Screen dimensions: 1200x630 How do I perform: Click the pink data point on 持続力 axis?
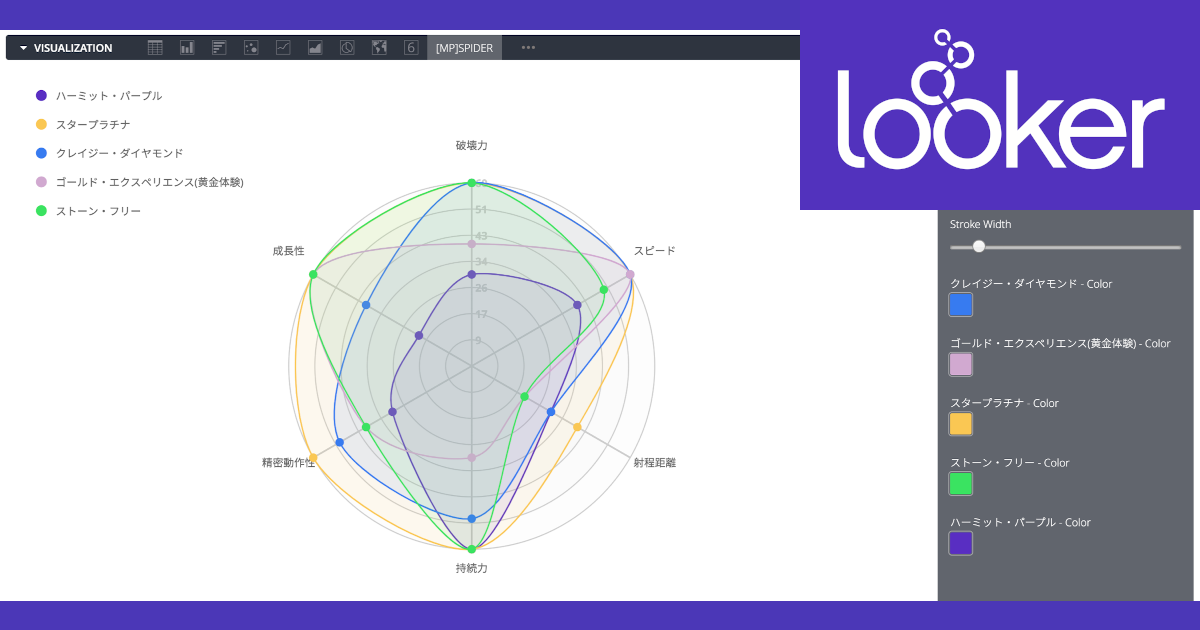472,458
